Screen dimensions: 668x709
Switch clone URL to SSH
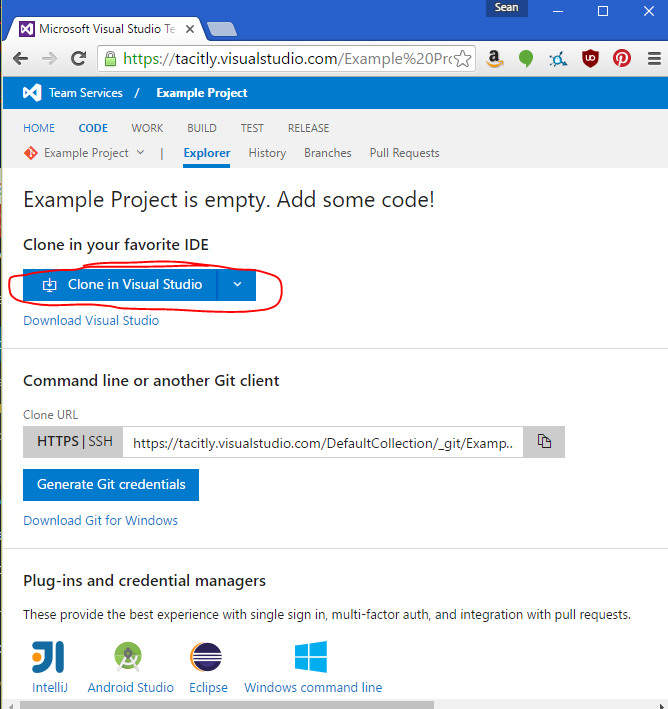click(x=101, y=442)
